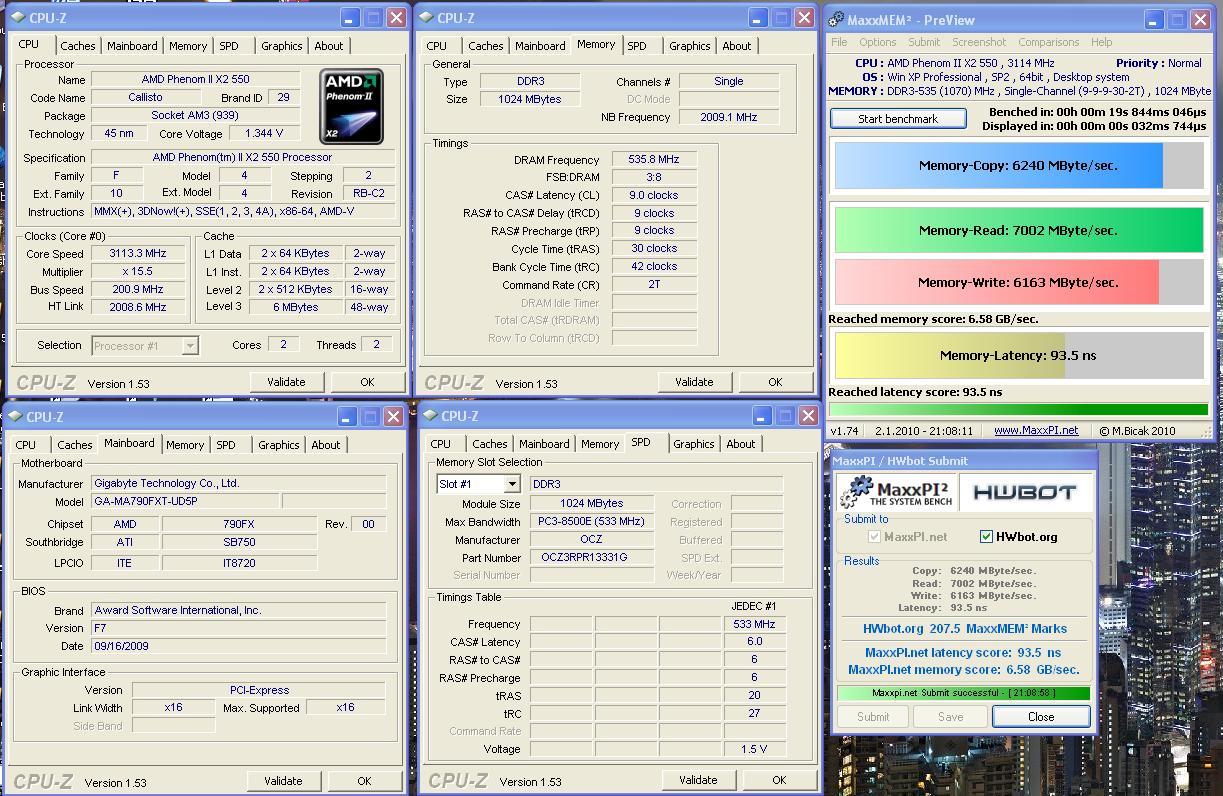Image resolution: width=1223 pixels, height=796 pixels.
Task: Open the Screenshot menu in MaxxMEM²
Action: pos(979,42)
